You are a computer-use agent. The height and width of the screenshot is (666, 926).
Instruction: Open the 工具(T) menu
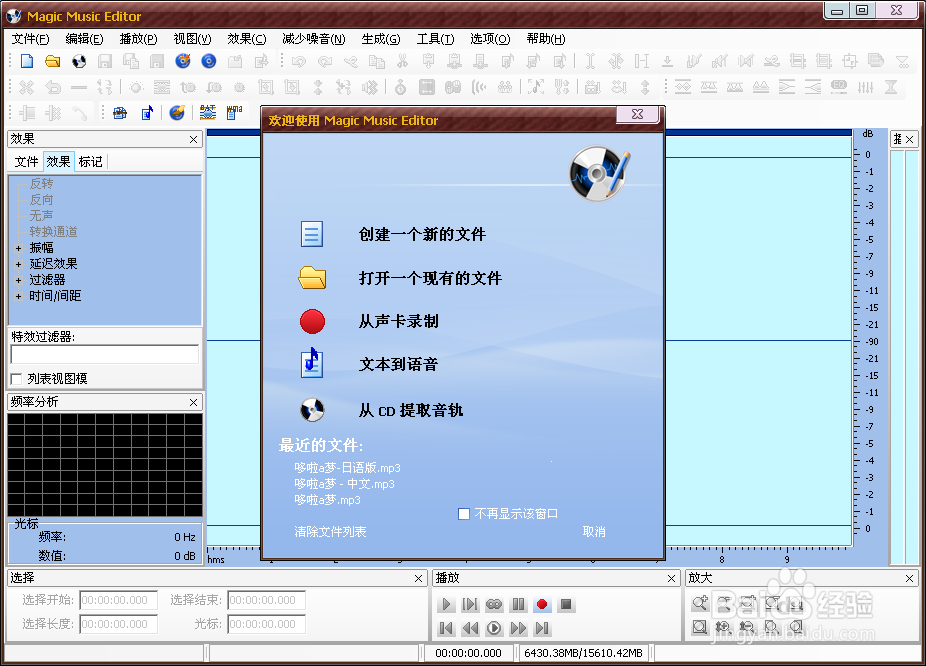coord(435,39)
